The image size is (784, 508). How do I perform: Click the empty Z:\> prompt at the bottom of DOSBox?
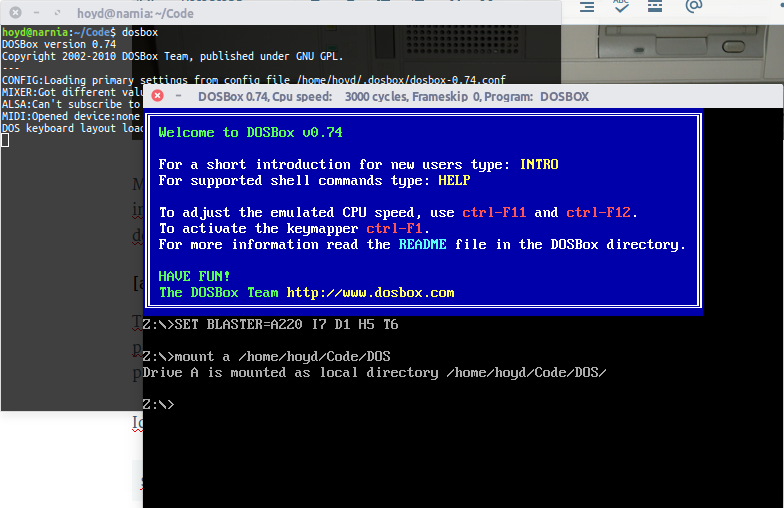coord(158,404)
